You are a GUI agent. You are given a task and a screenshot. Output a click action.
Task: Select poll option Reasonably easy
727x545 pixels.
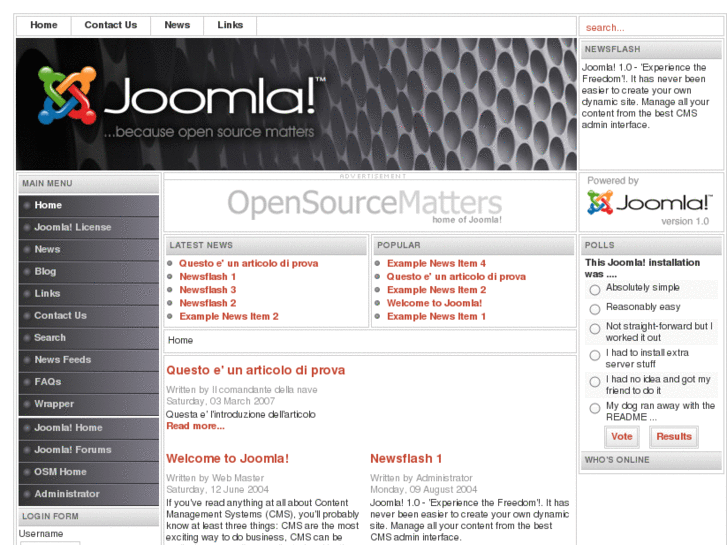tap(595, 309)
